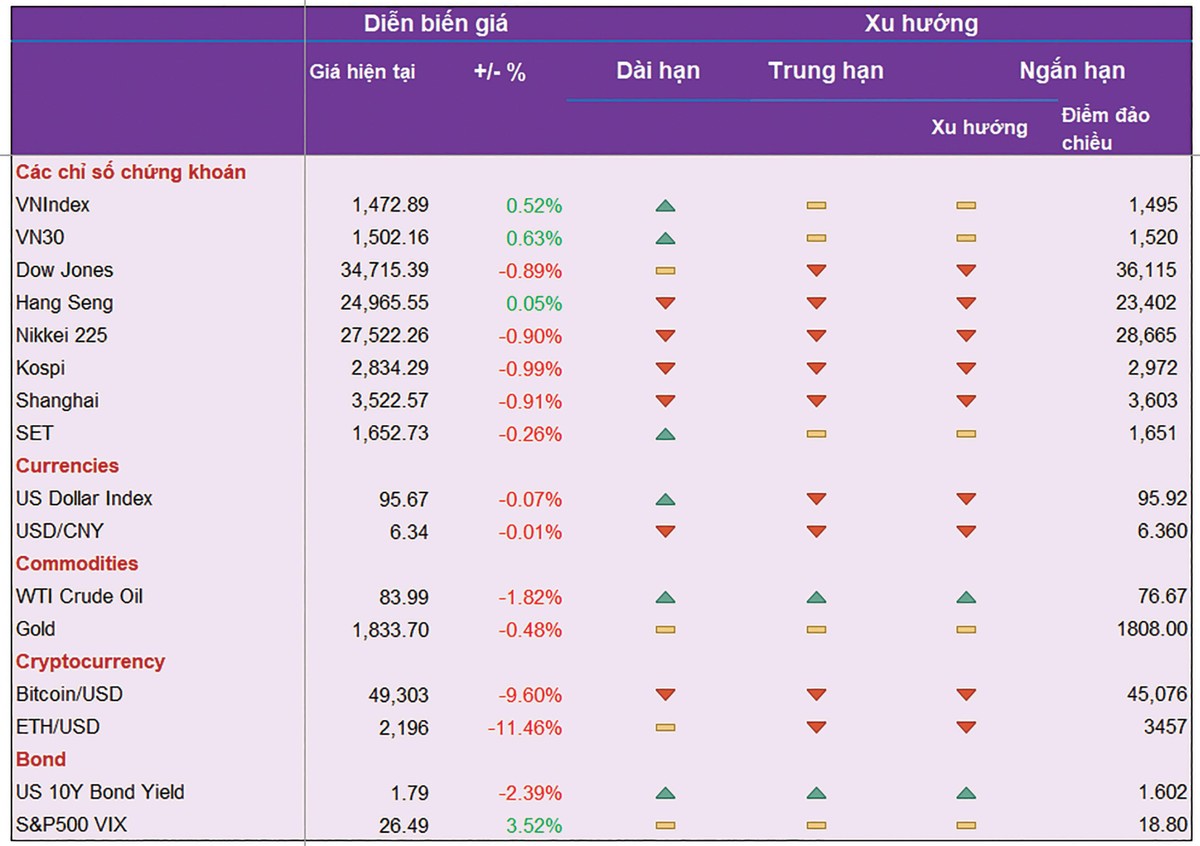Click the 'Cryptocurrency' section heading
The width and height of the screenshot is (1200, 846).
(x=90, y=662)
